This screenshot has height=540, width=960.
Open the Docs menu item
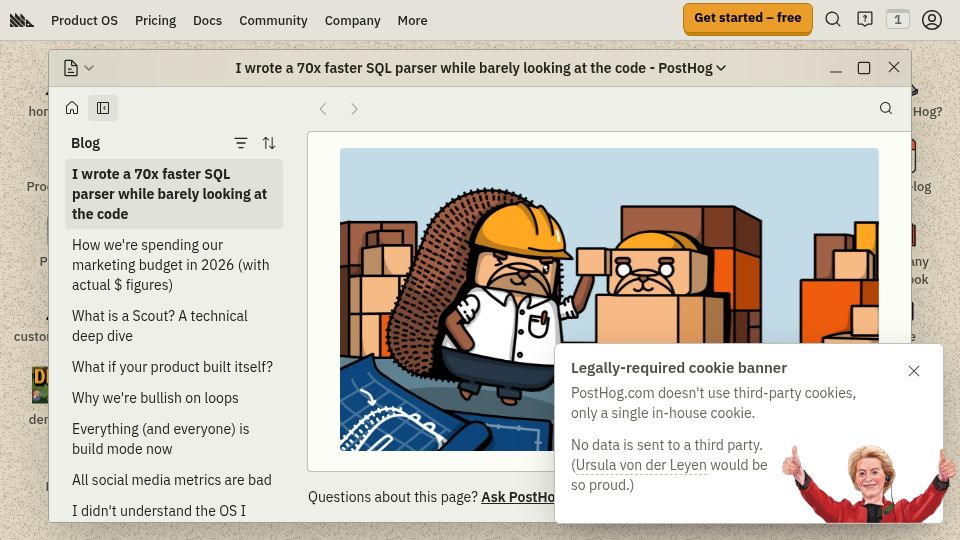click(x=208, y=20)
